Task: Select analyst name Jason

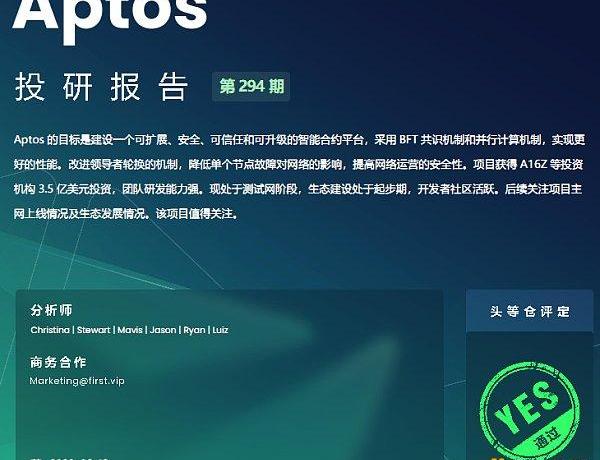Action: pyautogui.click(x=163, y=330)
